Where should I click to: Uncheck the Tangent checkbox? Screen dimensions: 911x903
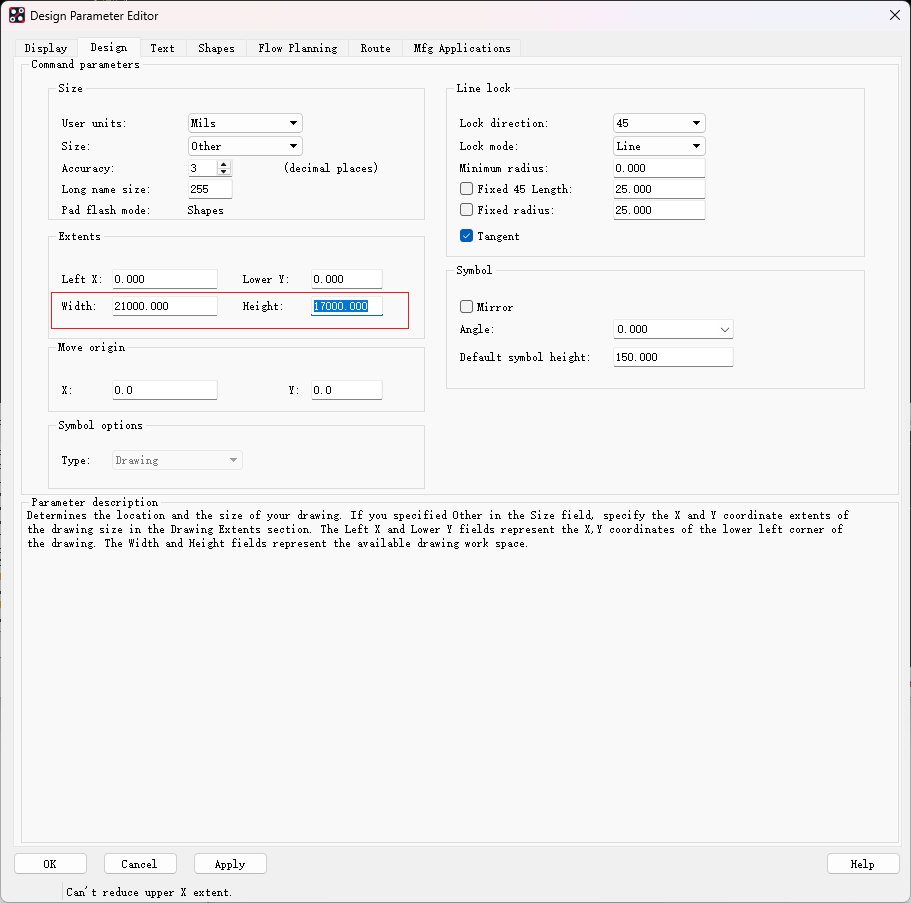click(466, 236)
